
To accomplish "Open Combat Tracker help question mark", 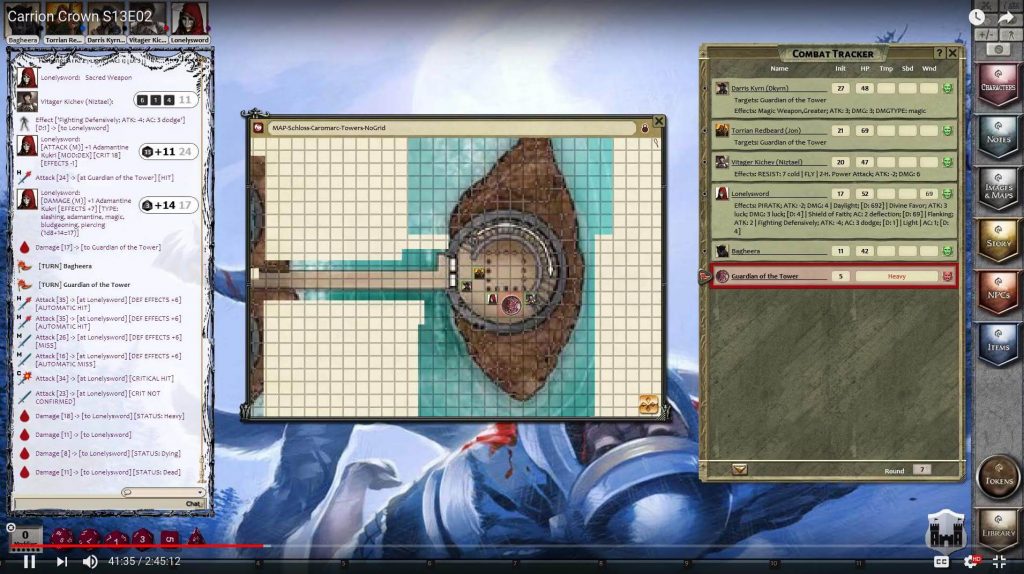I will pos(939,54).
